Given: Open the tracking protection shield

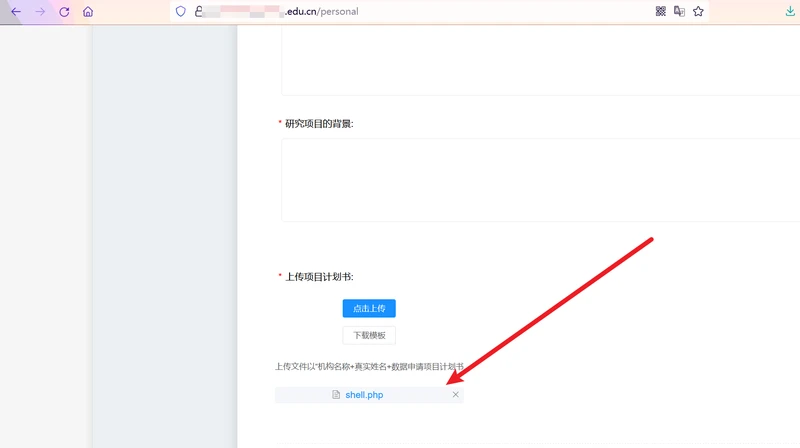Looking at the screenshot, I should (x=181, y=11).
